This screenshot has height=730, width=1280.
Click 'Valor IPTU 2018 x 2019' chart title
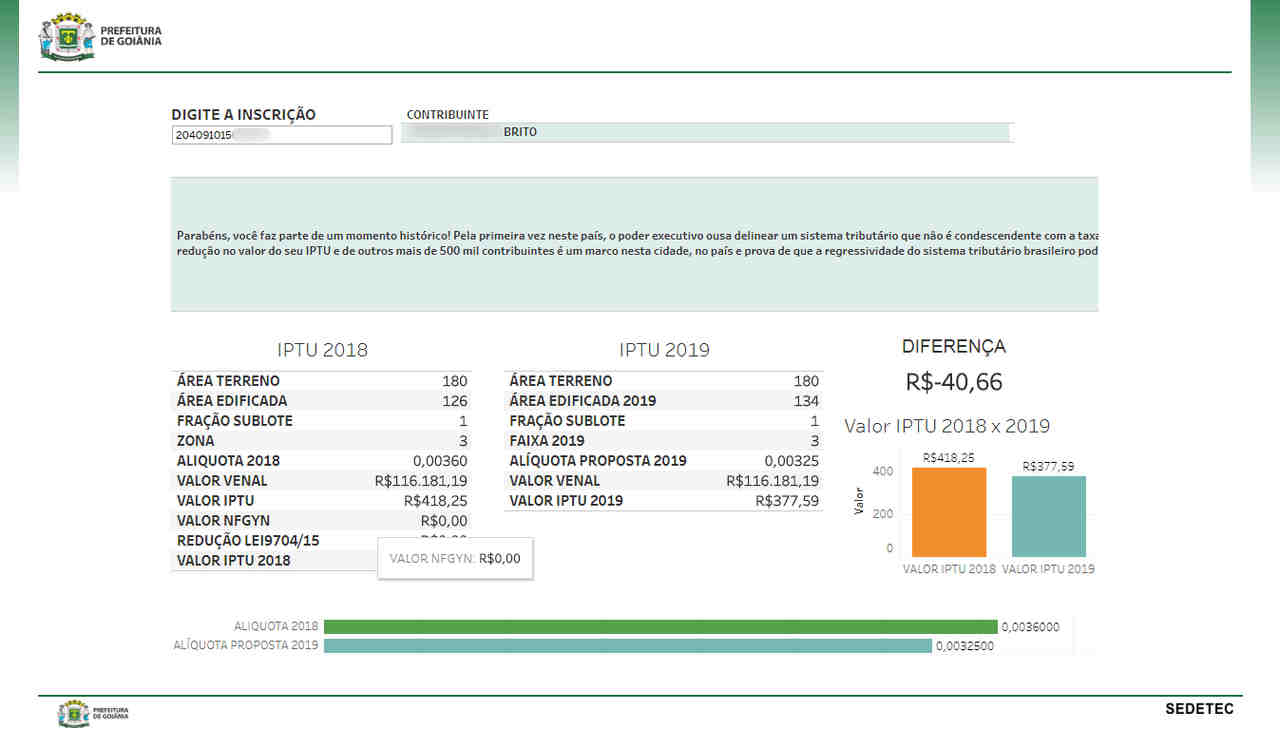pyautogui.click(x=947, y=426)
